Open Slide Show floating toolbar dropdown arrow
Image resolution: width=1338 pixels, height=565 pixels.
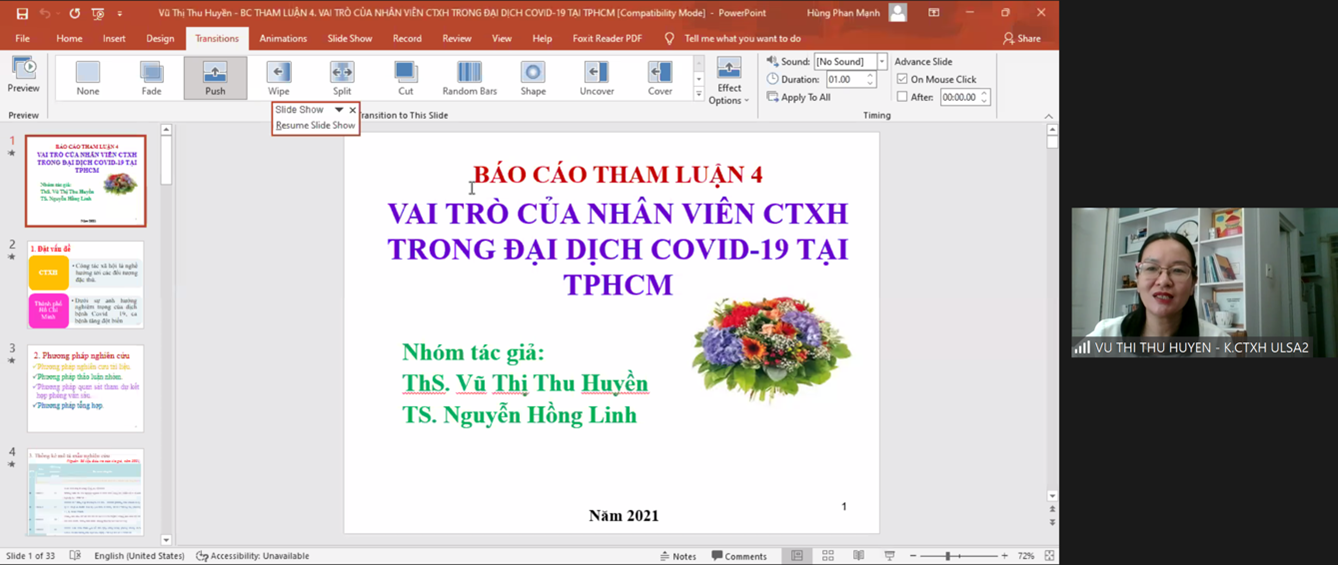pos(339,110)
